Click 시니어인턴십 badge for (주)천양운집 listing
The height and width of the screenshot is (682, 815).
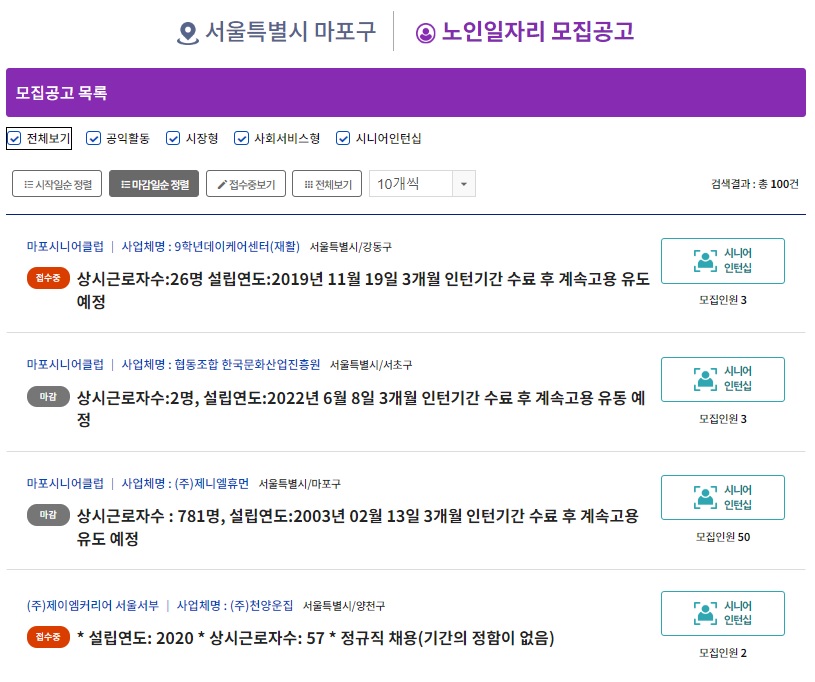[722, 613]
